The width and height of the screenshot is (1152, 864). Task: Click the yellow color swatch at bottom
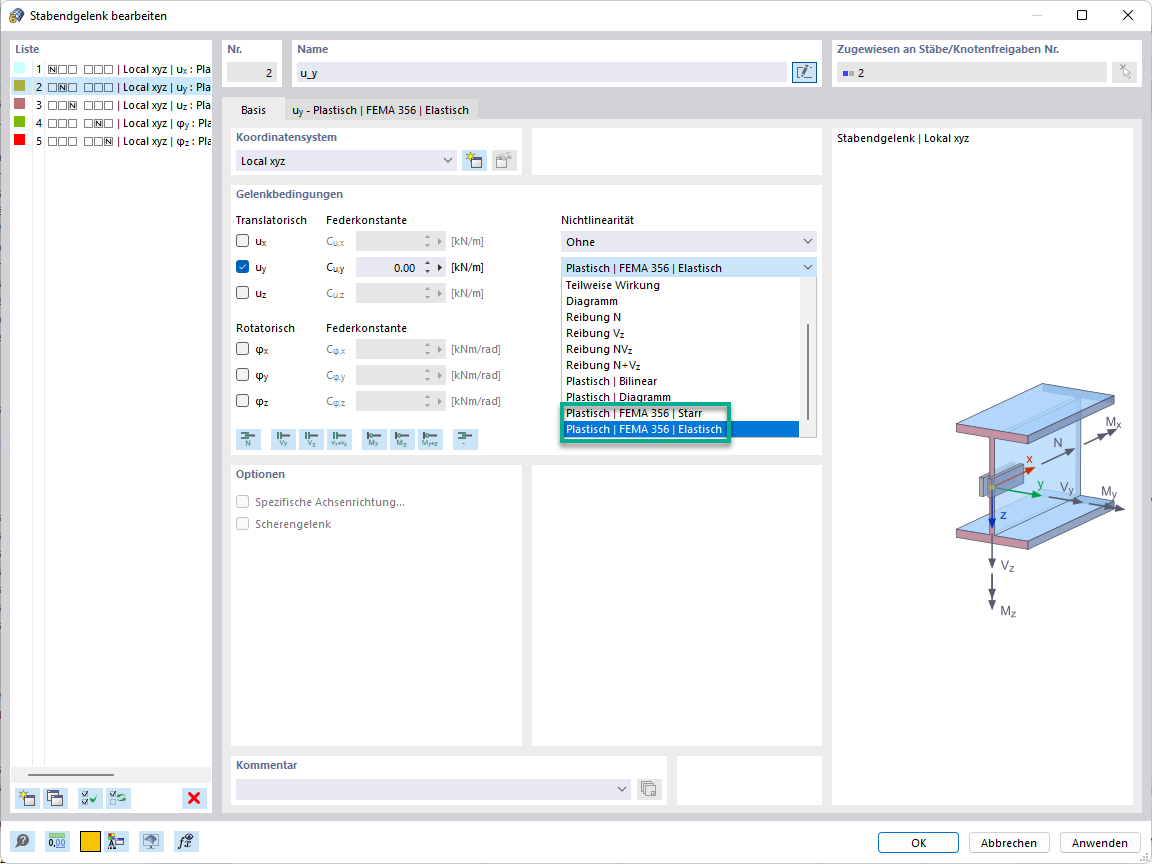pyautogui.click(x=90, y=842)
